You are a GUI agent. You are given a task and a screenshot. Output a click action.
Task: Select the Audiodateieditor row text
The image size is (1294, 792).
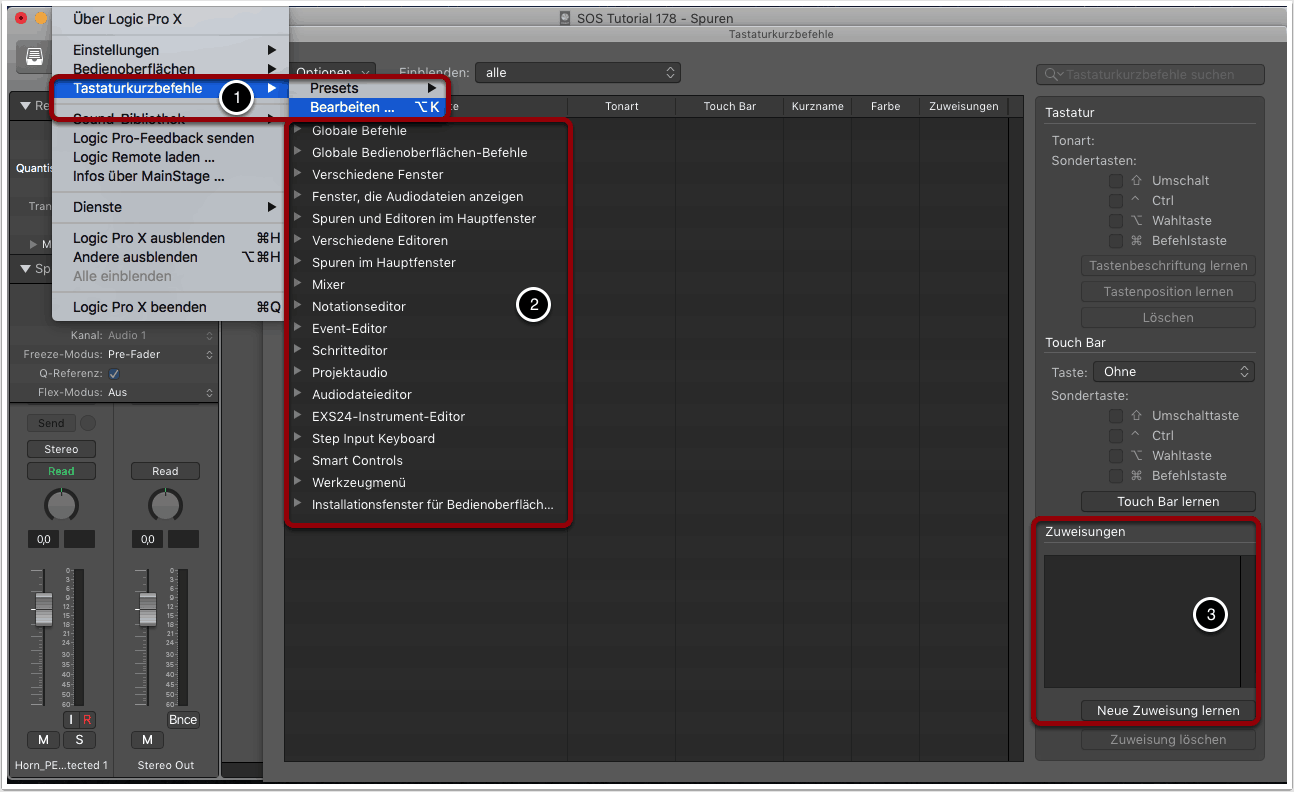[362, 394]
